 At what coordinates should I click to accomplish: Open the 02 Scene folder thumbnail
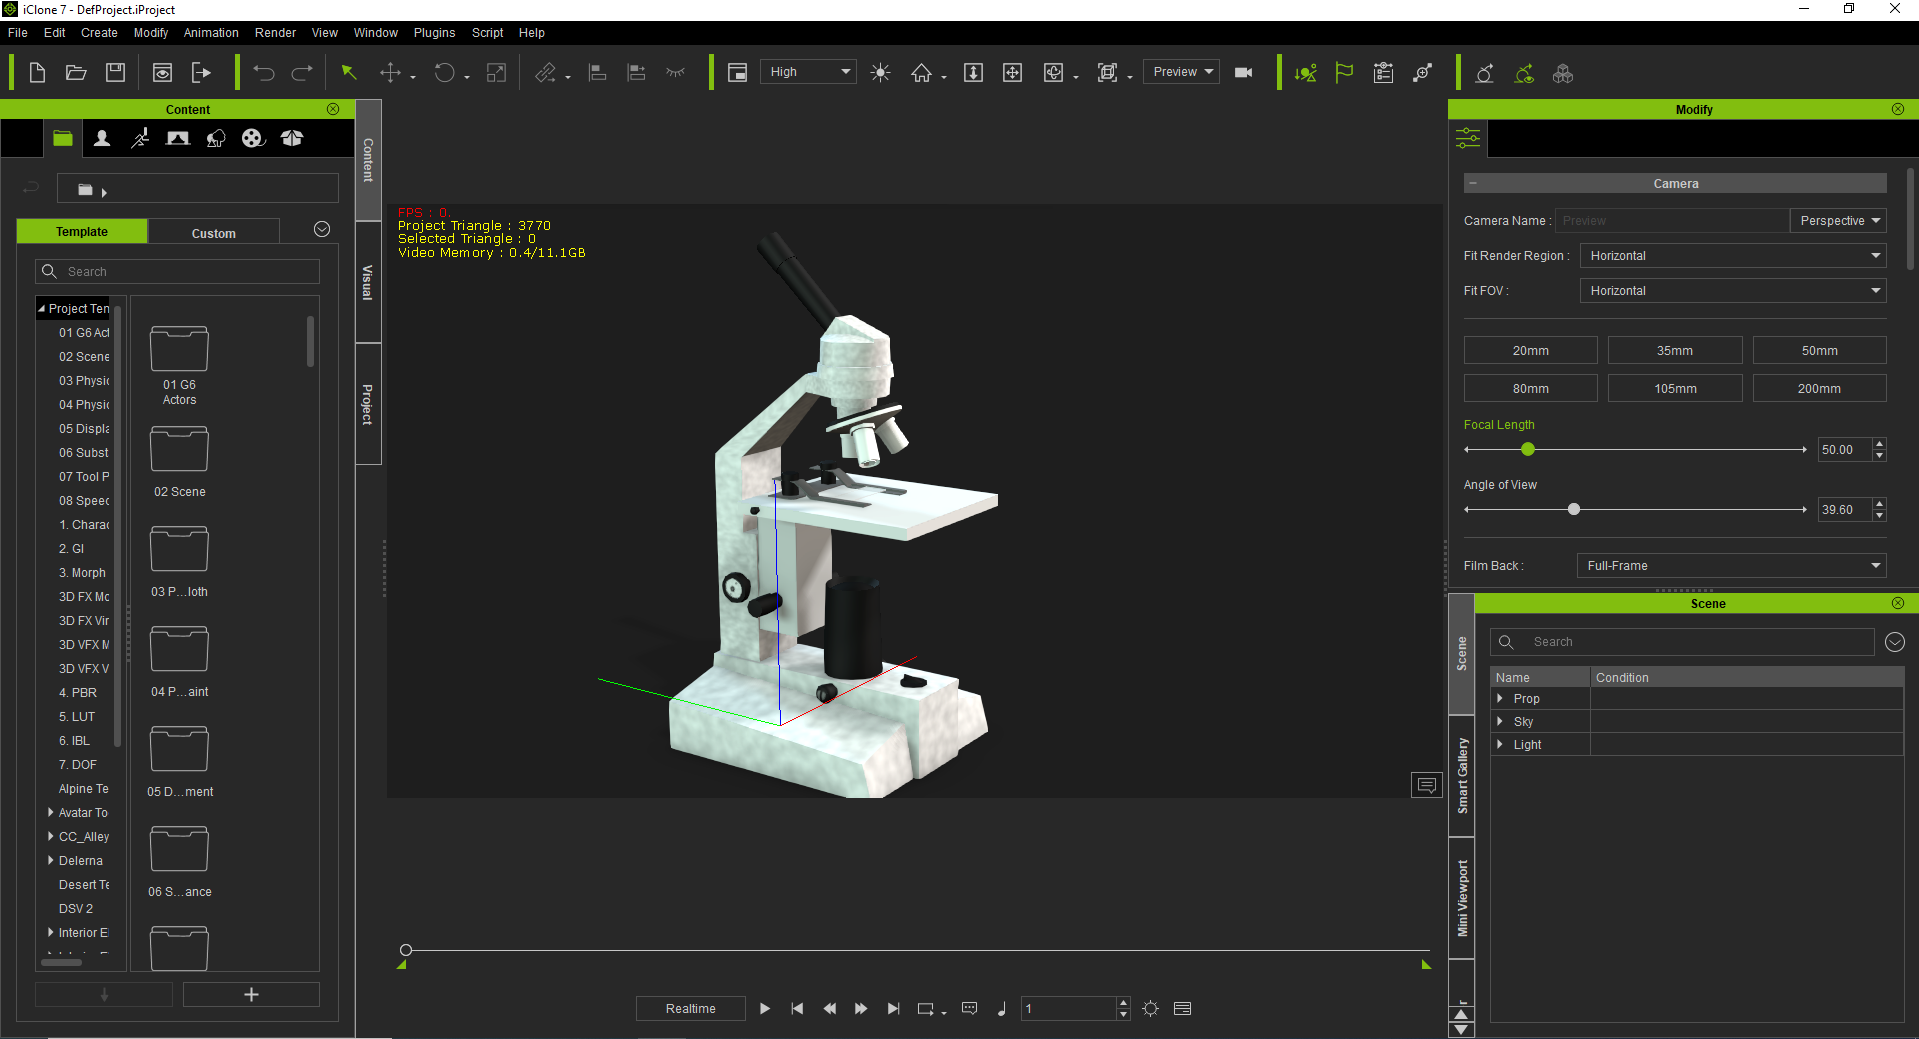179,449
